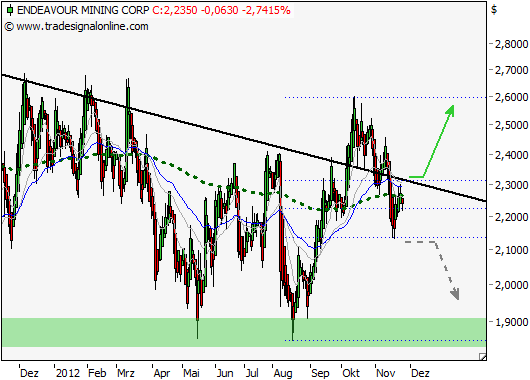Click the 2,6000 price axis label
The height and width of the screenshot is (380, 530).
[511, 97]
